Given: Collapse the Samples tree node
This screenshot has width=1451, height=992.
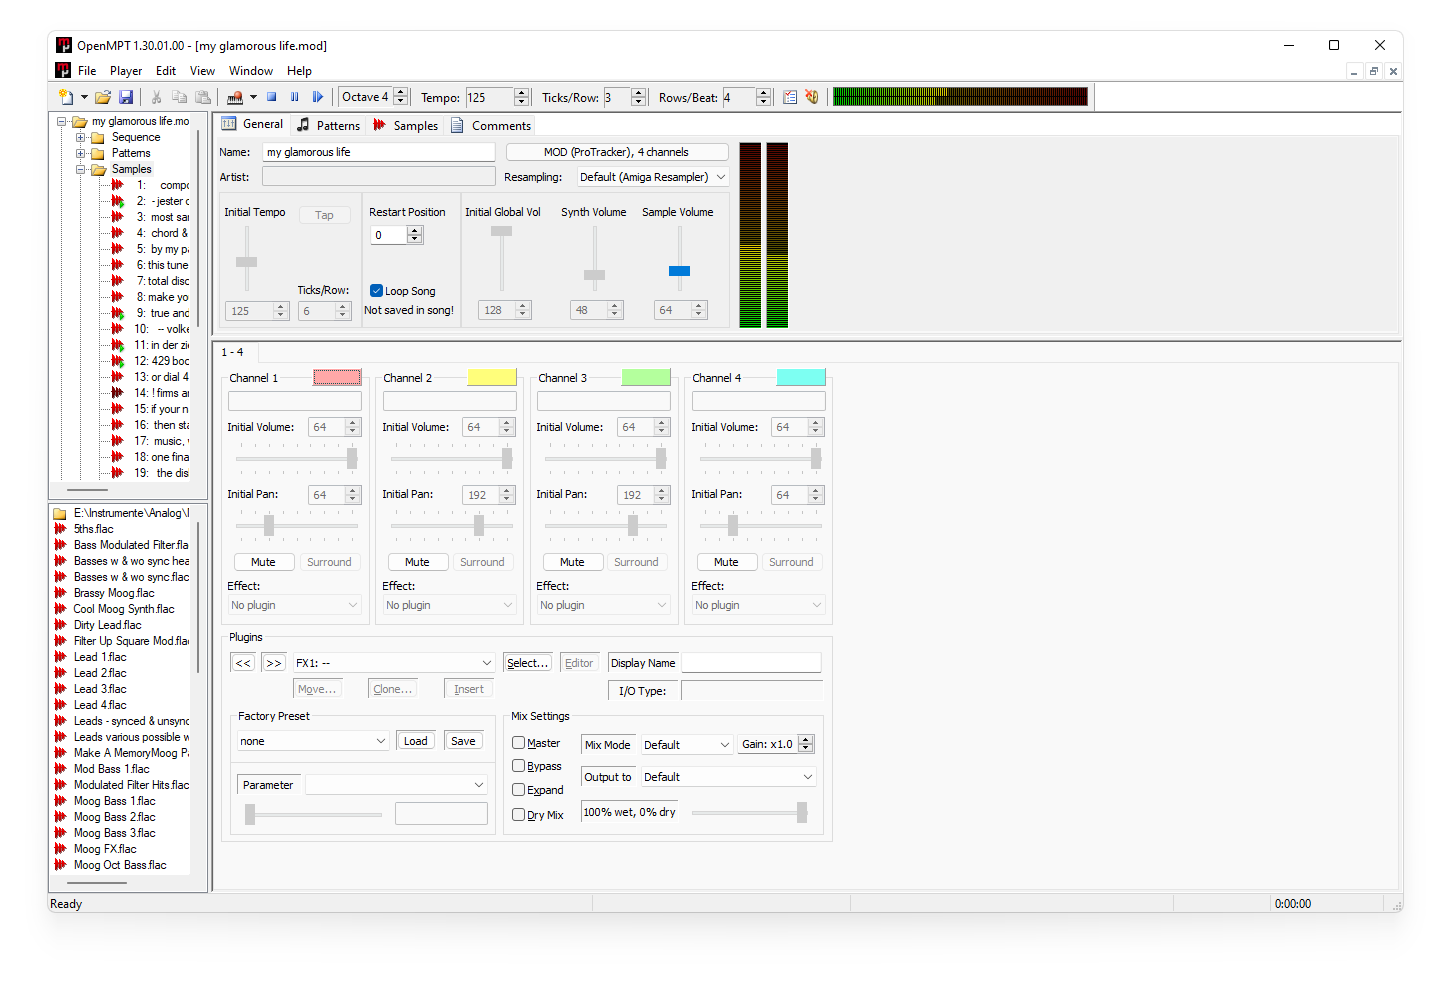Looking at the screenshot, I should click(81, 170).
